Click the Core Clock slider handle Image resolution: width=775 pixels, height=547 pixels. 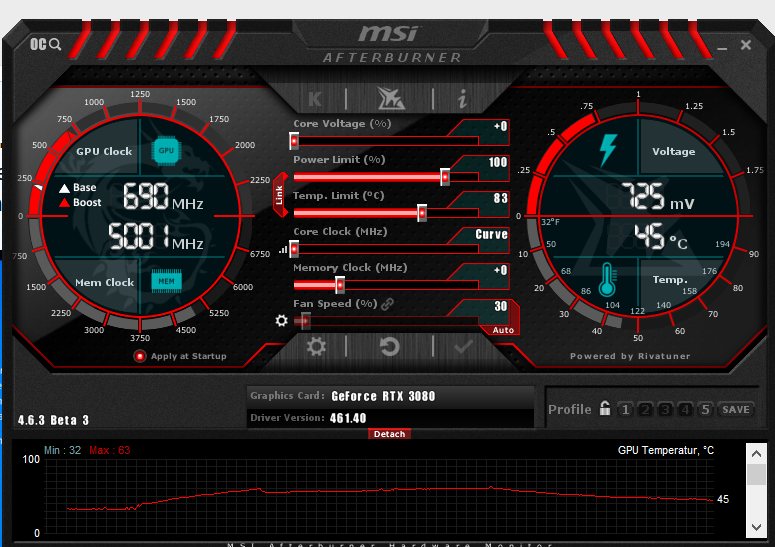pyautogui.click(x=294, y=249)
